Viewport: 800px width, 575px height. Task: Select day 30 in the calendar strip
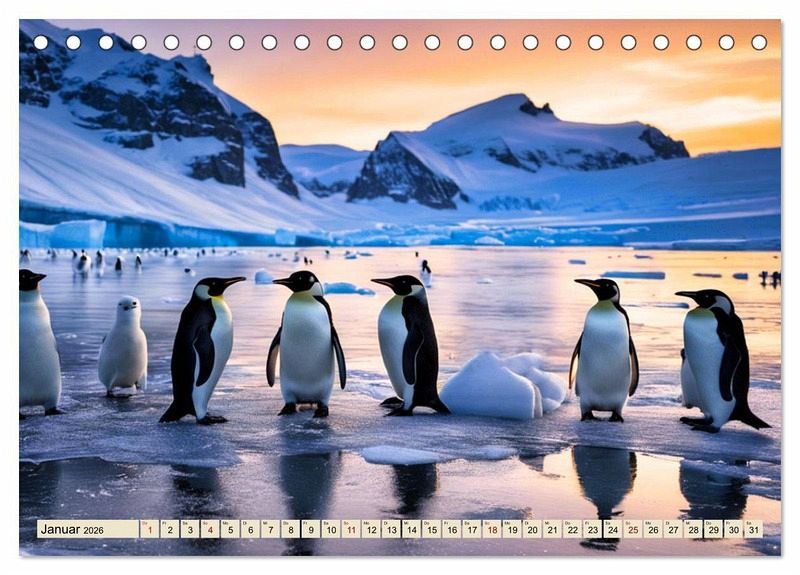[734, 529]
